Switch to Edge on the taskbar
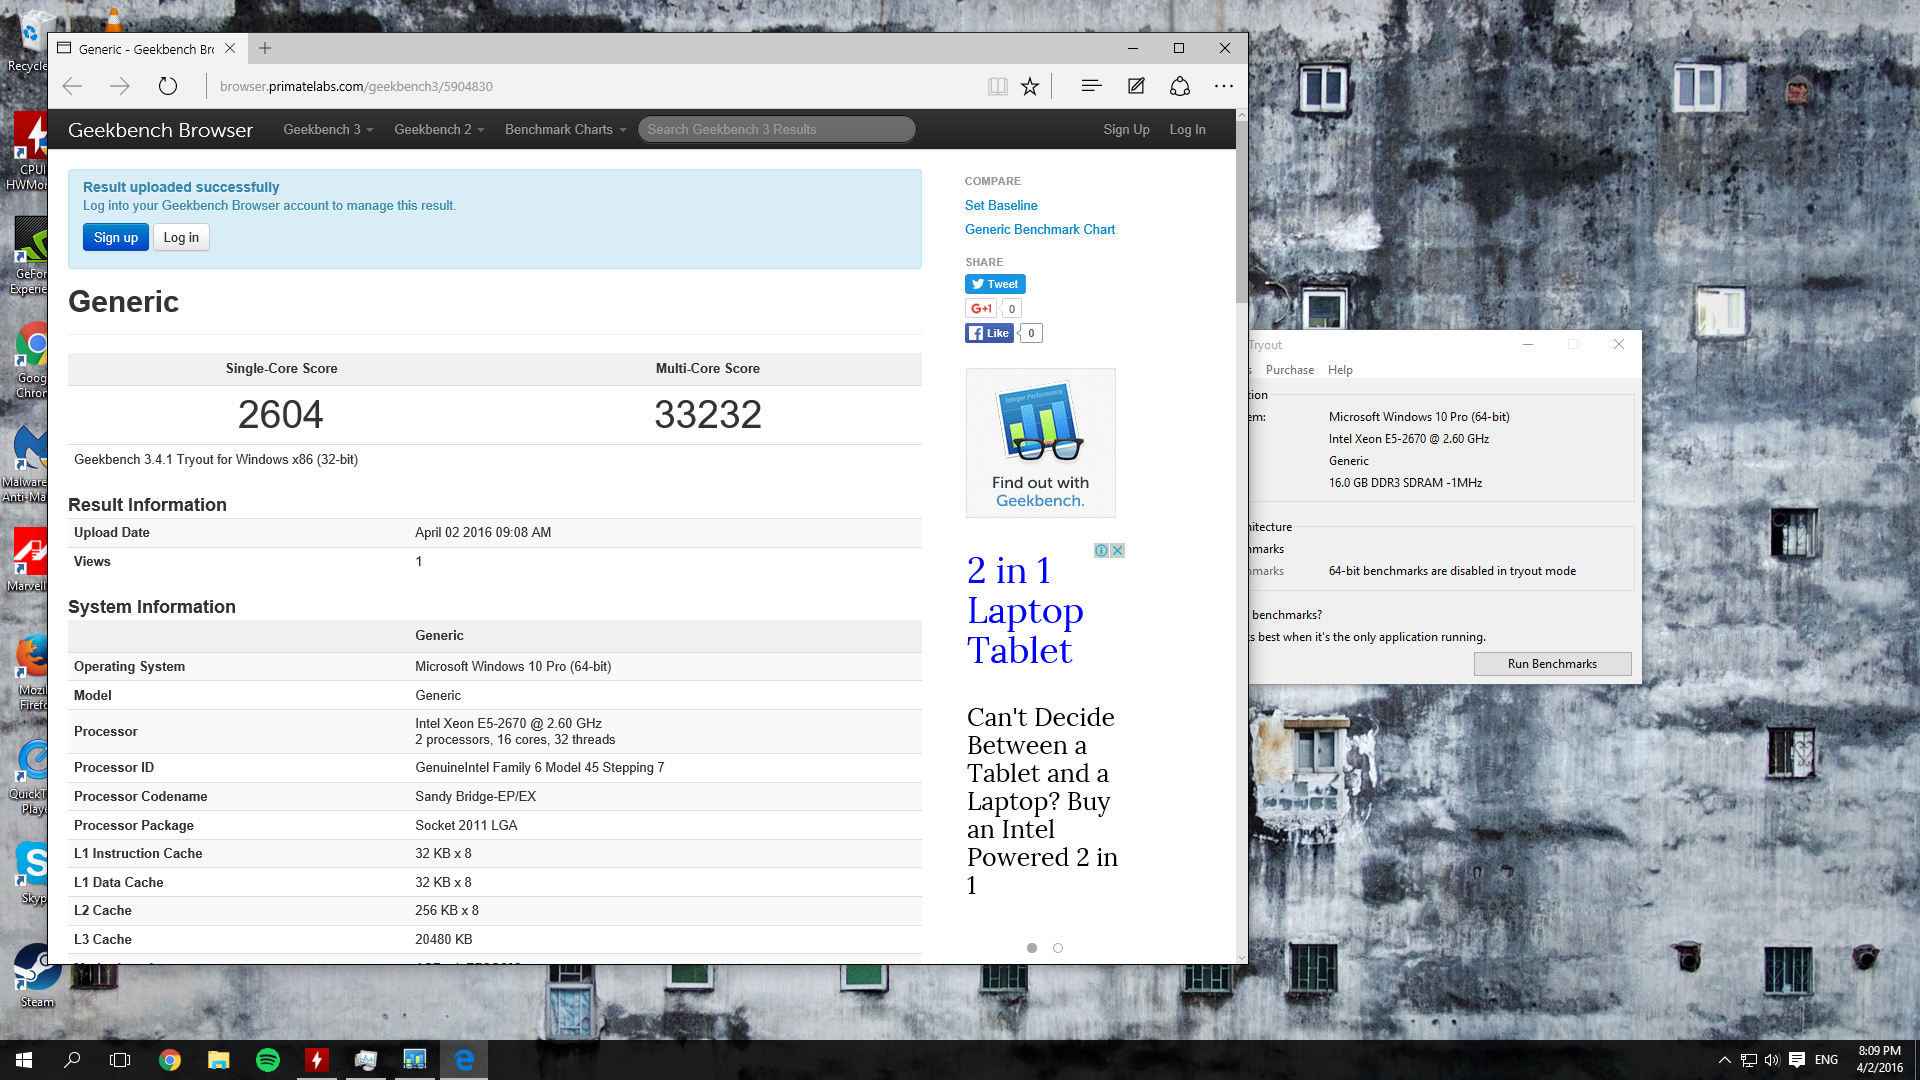This screenshot has height=1080, width=1920. click(x=464, y=1060)
